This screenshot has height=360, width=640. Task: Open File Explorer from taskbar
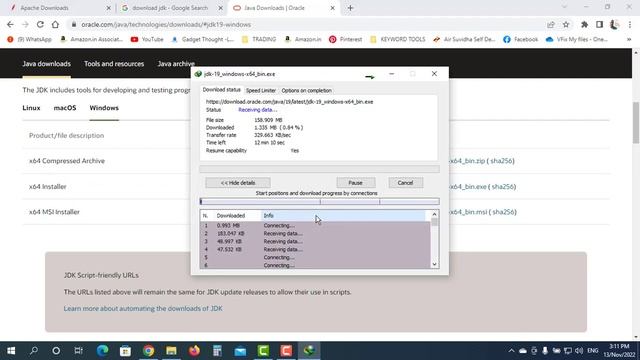point(171,351)
